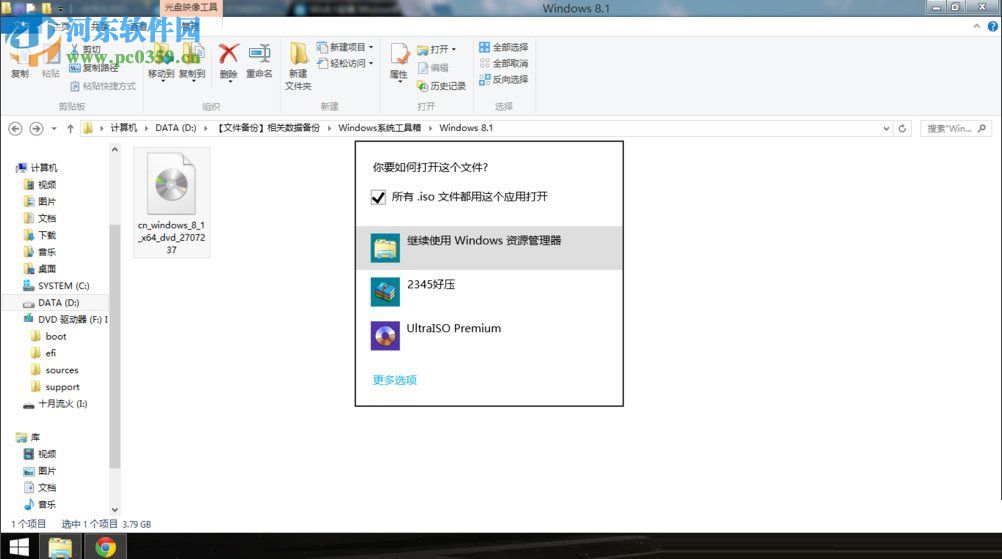The height and width of the screenshot is (559, 1002).
Task: Click the Up one level arrow
Action: [x=70, y=128]
